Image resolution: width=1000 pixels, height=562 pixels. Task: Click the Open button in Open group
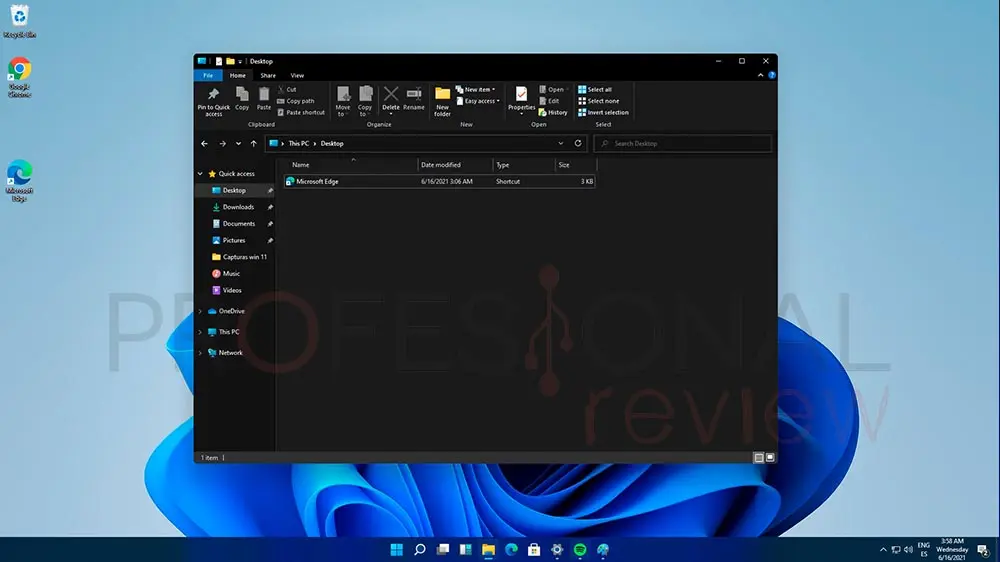click(x=552, y=89)
